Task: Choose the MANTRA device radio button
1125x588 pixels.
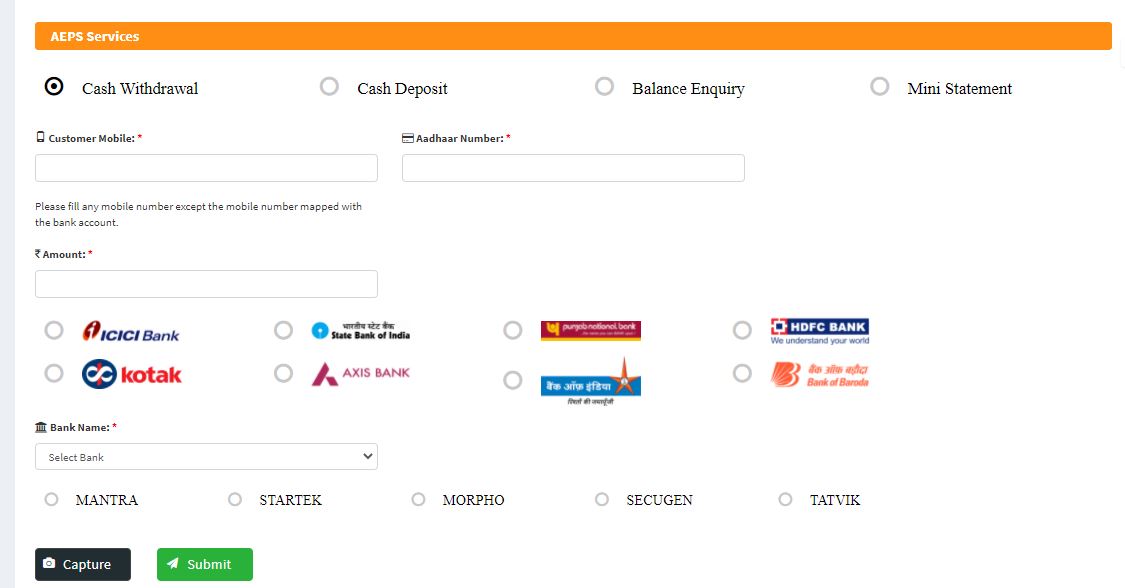Action: pyautogui.click(x=51, y=500)
